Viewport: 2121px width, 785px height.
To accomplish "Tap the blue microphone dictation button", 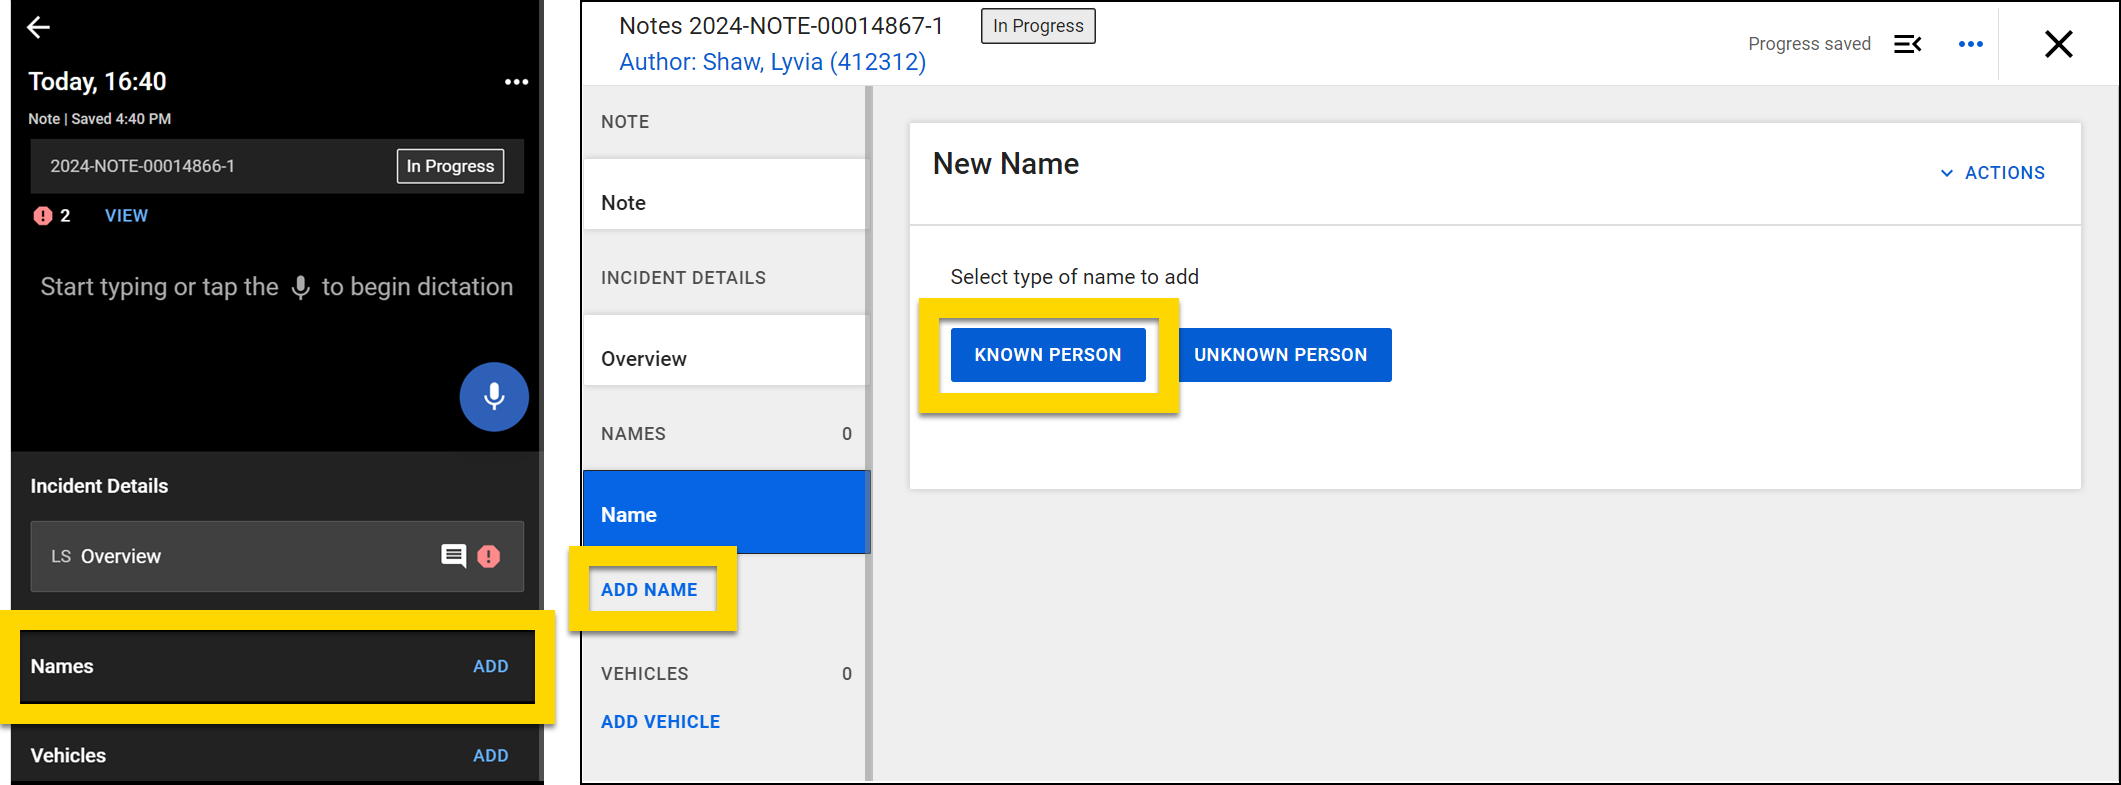I will (x=494, y=397).
